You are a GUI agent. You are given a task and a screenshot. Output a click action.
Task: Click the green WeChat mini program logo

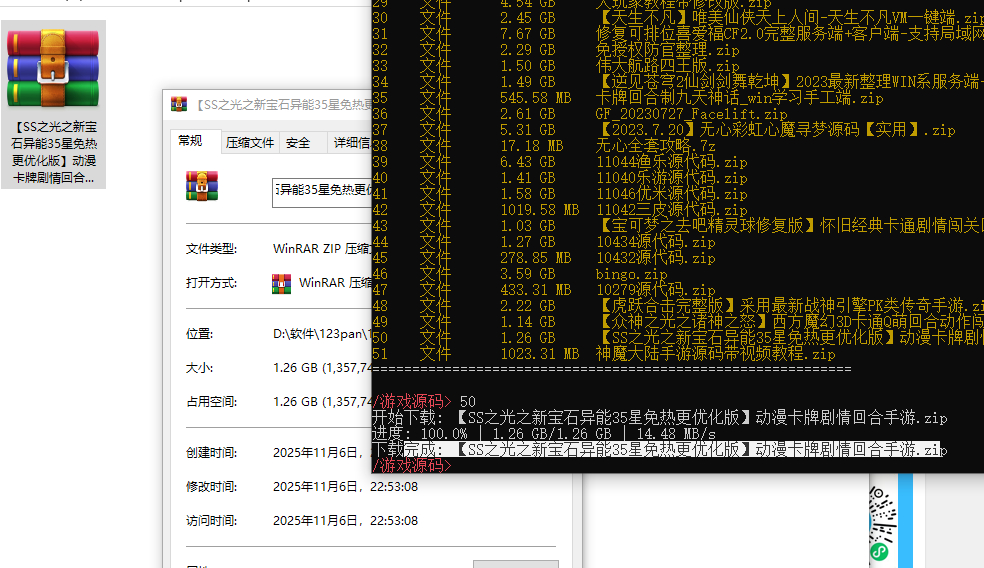(879, 551)
